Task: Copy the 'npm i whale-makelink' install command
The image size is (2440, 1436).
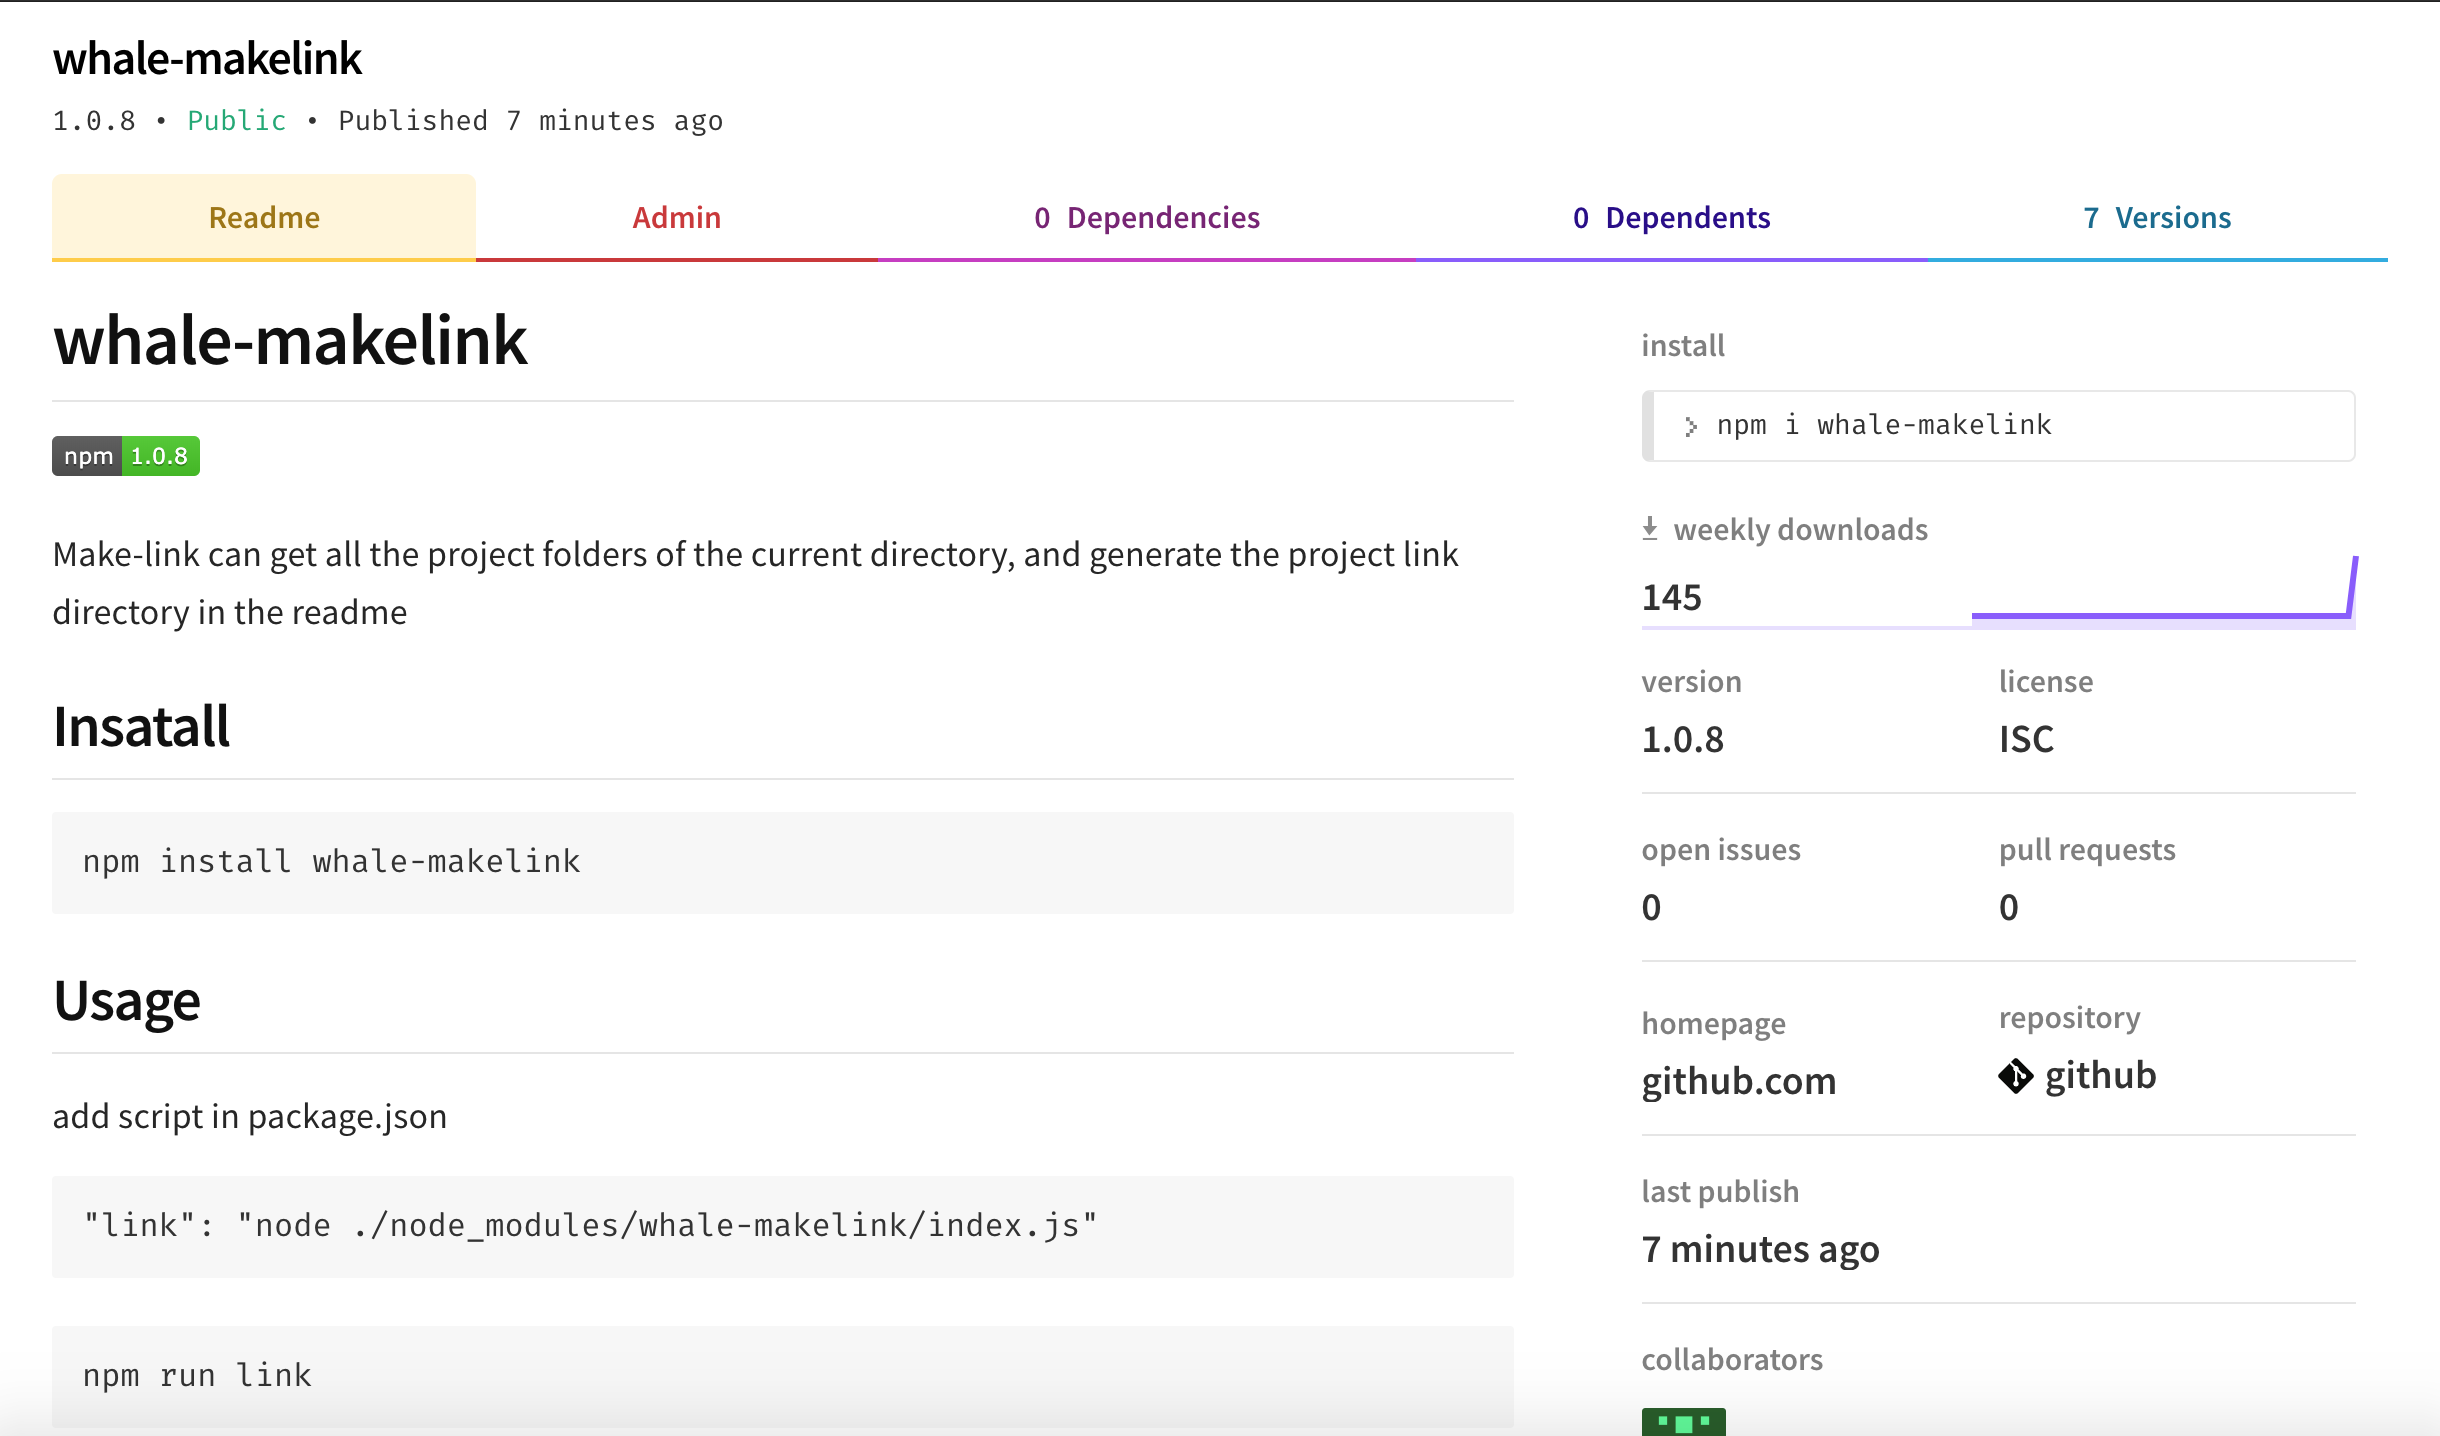Action: pyautogui.click(x=1998, y=426)
